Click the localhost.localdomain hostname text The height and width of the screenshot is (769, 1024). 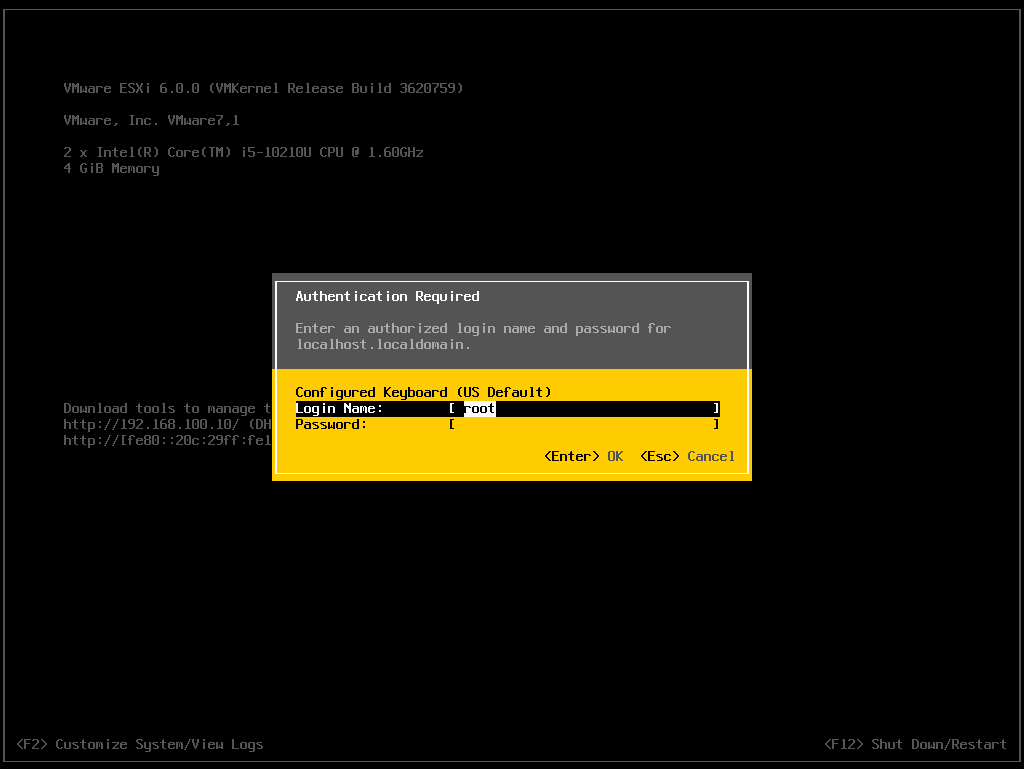(x=383, y=345)
